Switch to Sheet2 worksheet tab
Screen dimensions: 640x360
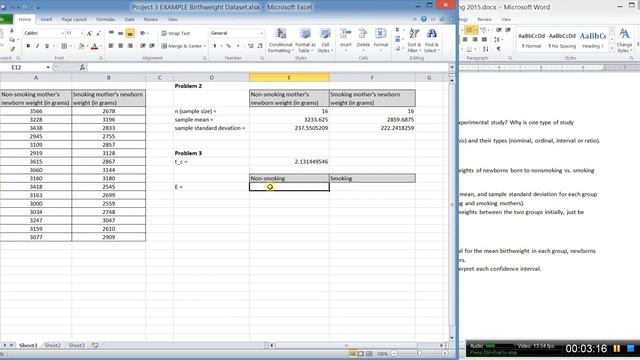pyautogui.click(x=52, y=345)
